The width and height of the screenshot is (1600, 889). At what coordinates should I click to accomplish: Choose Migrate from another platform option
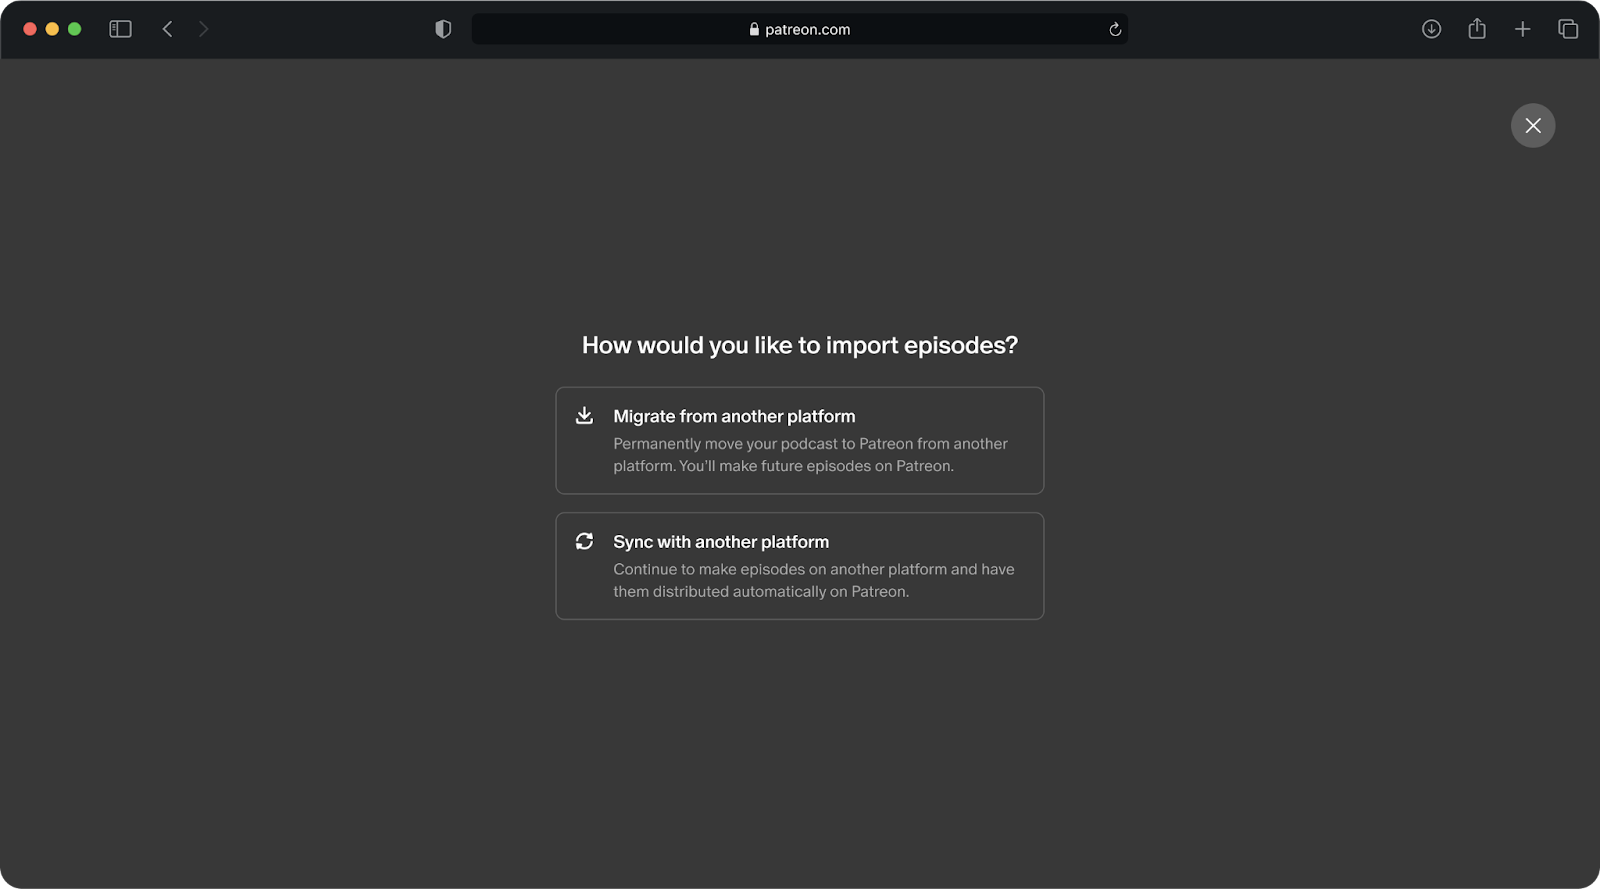pos(800,441)
